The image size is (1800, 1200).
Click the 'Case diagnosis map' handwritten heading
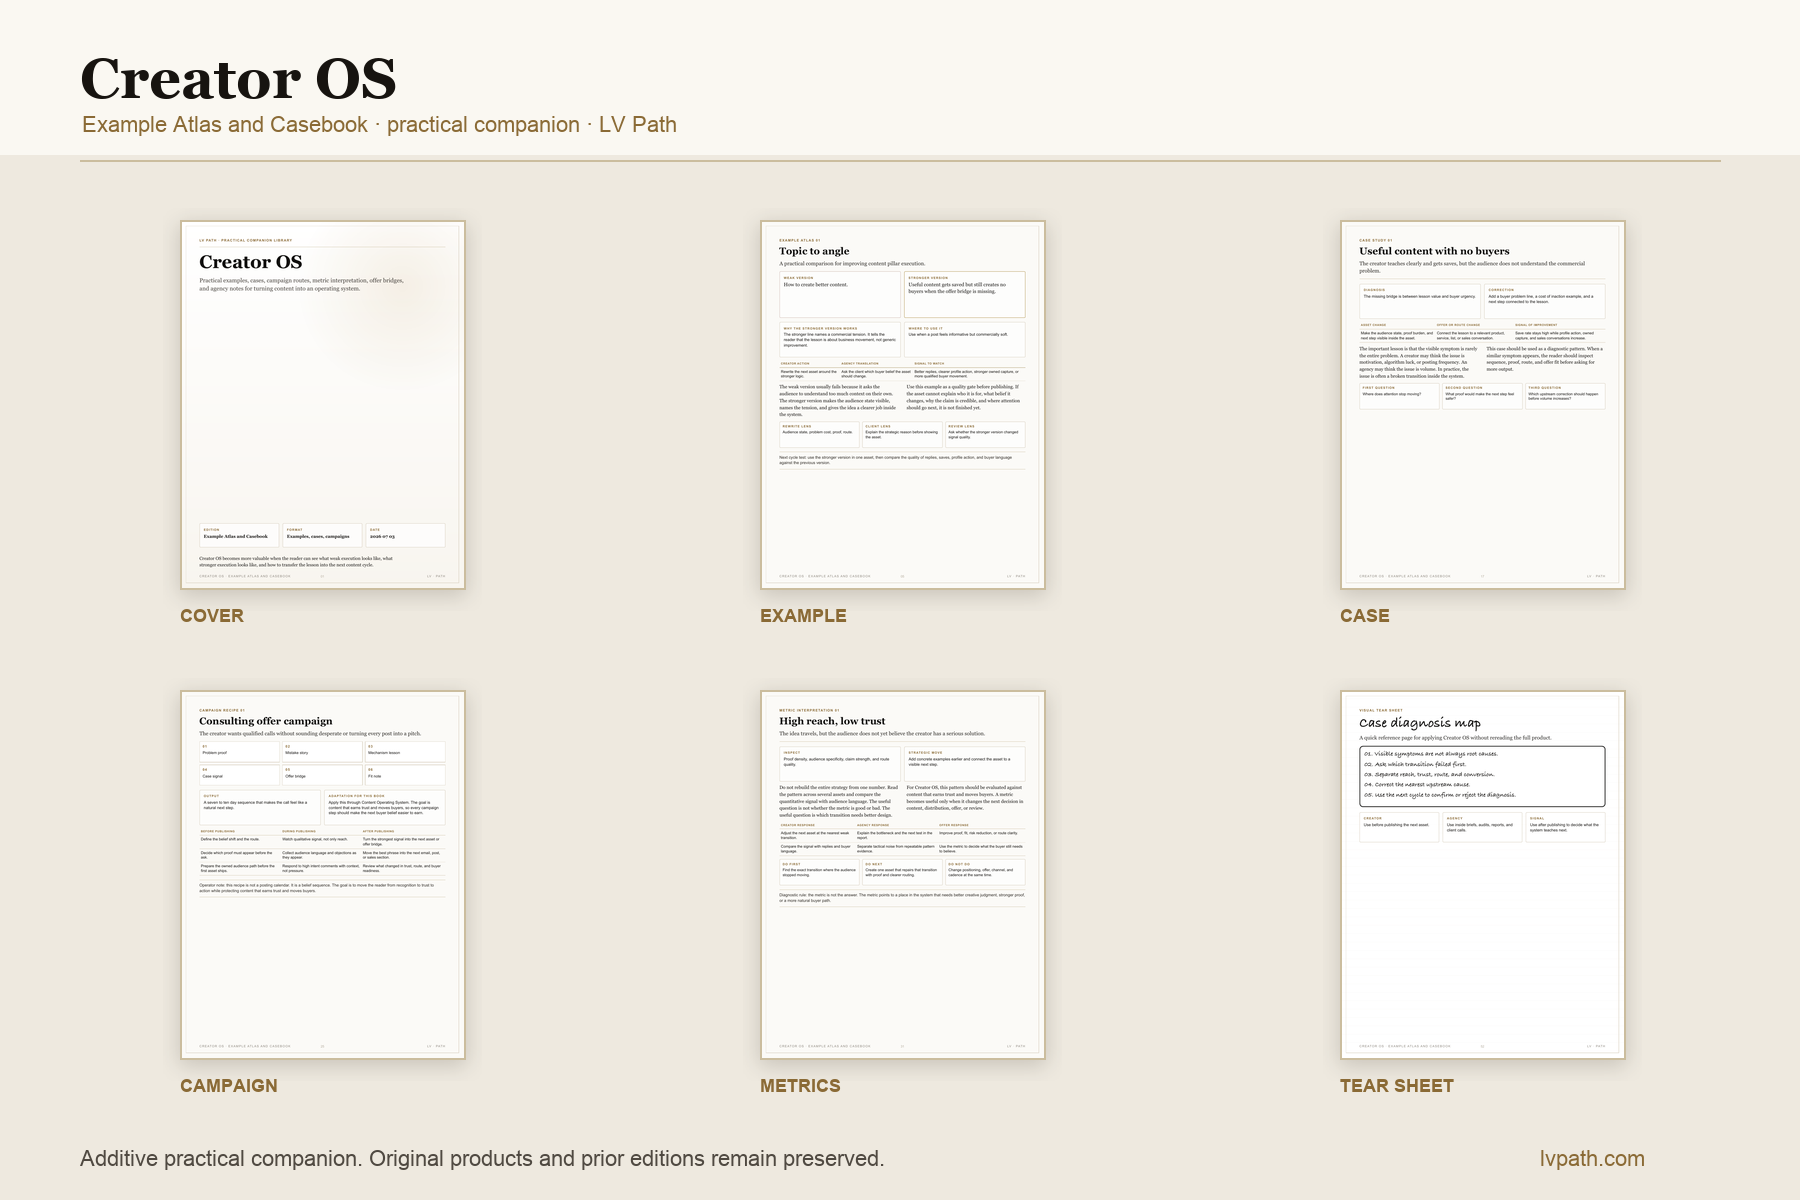click(x=1420, y=722)
